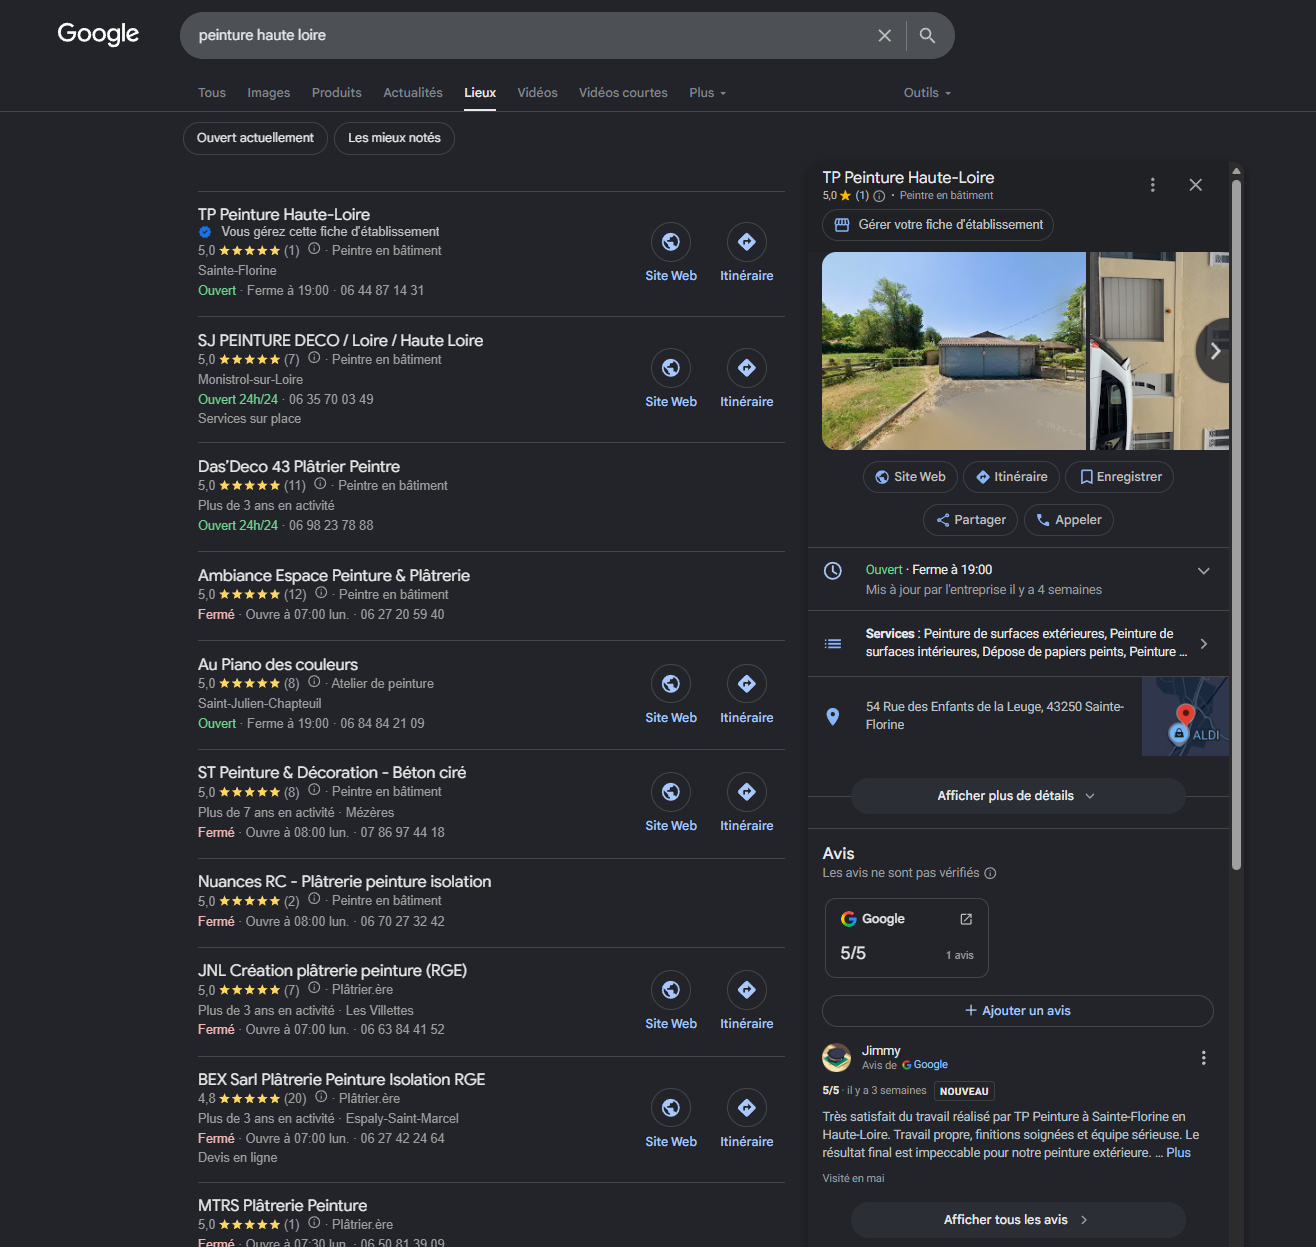
Task: Select the Lieux tab
Action: pyautogui.click(x=480, y=93)
